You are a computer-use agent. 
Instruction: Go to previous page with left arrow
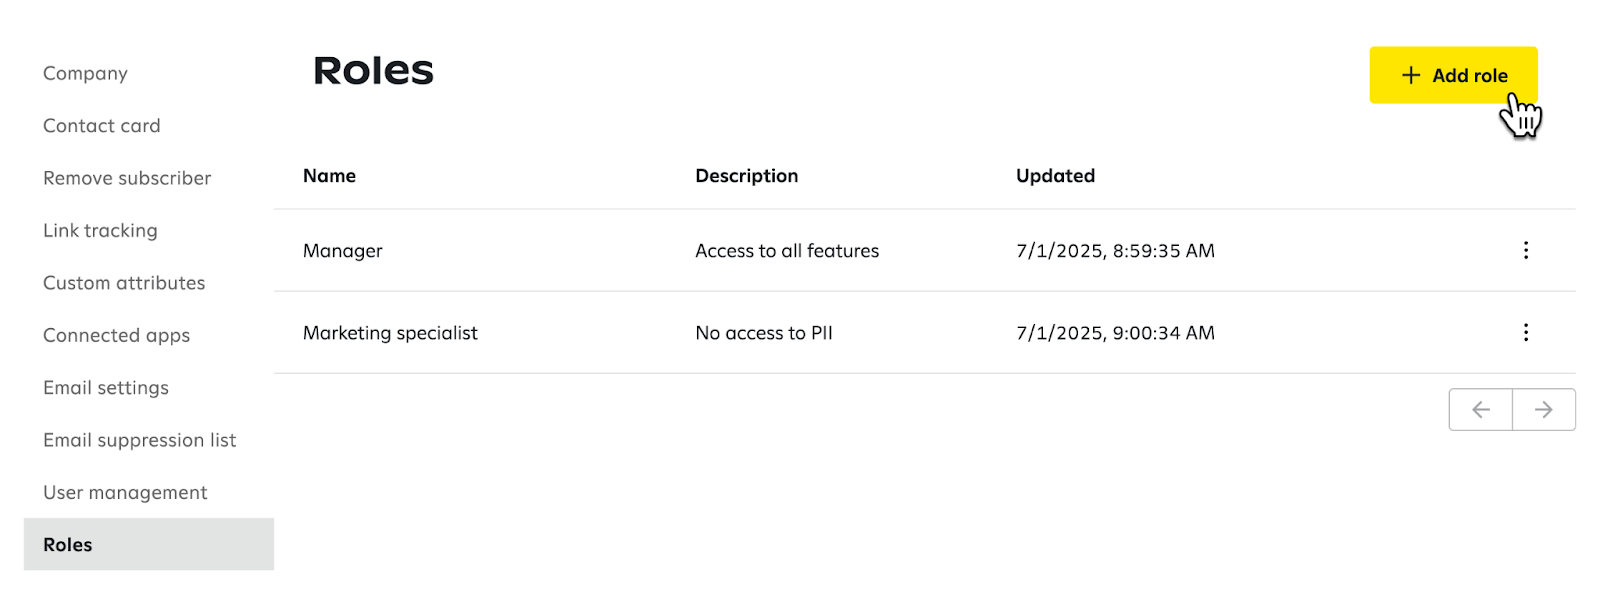click(1480, 409)
